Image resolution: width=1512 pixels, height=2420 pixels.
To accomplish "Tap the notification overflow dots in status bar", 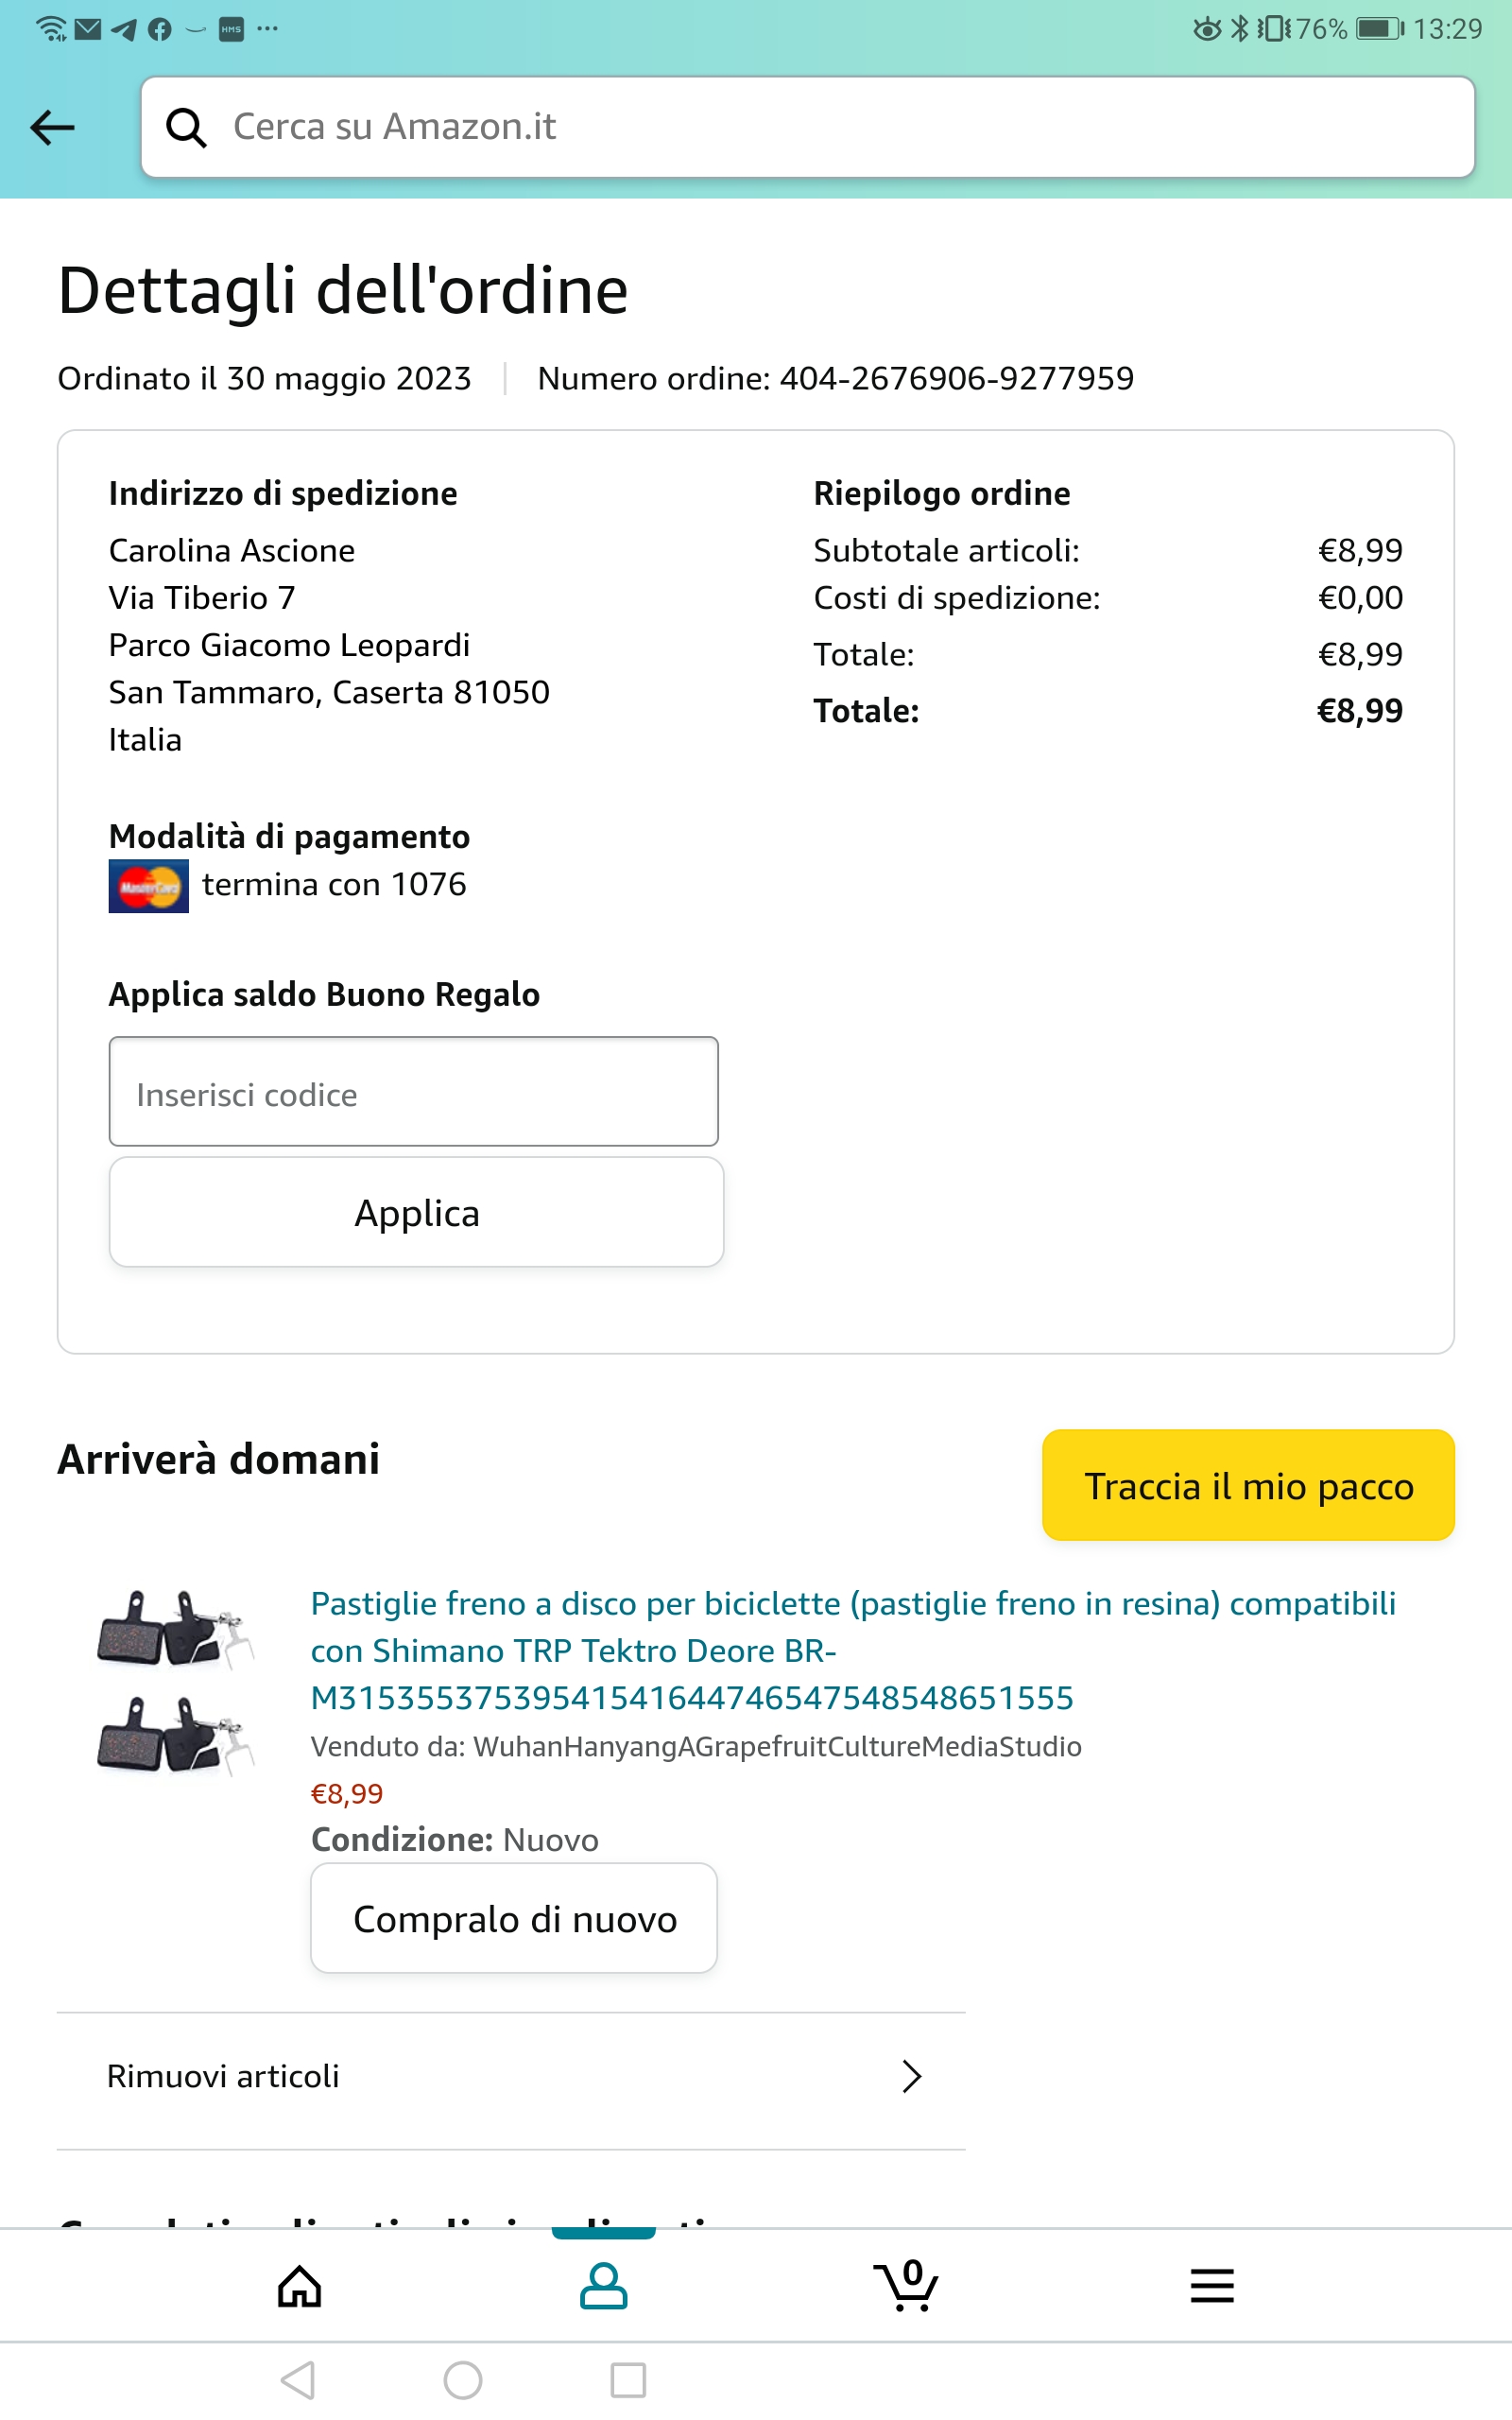I will 267,29.
